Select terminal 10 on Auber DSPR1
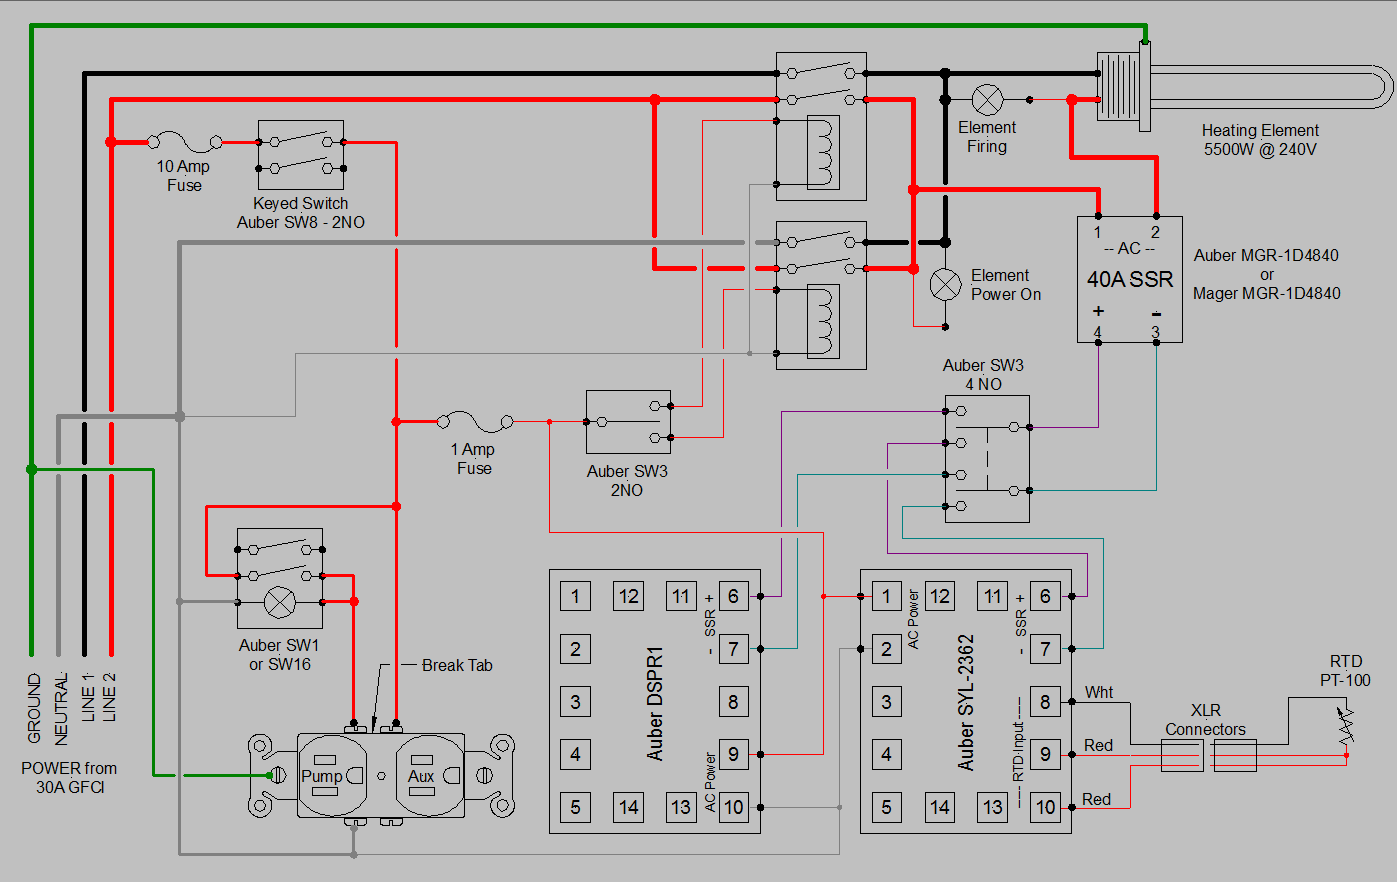Screen dimensions: 1397x882 [x=733, y=807]
